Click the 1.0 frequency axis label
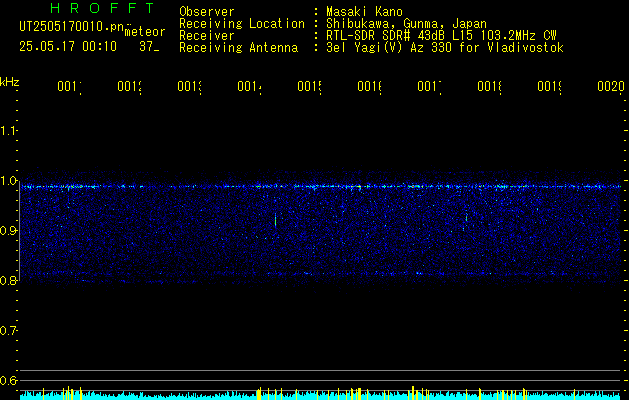629x400 pixels. tap(8, 181)
